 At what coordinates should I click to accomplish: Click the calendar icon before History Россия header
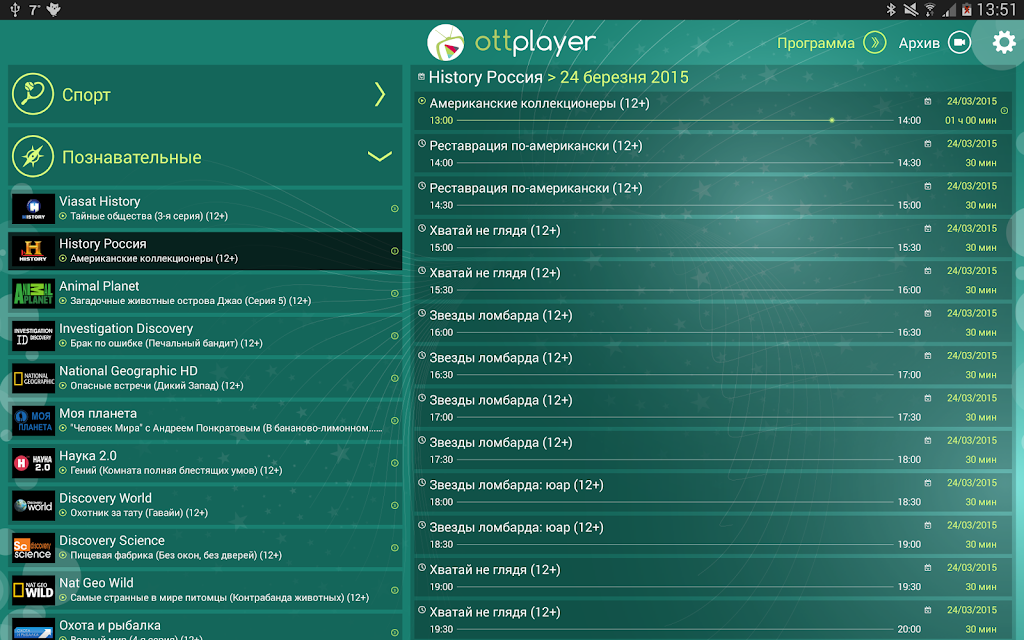click(421, 77)
